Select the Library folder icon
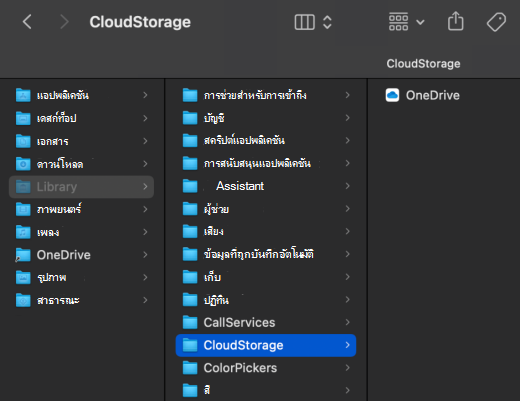The width and height of the screenshot is (520, 401). point(23,187)
